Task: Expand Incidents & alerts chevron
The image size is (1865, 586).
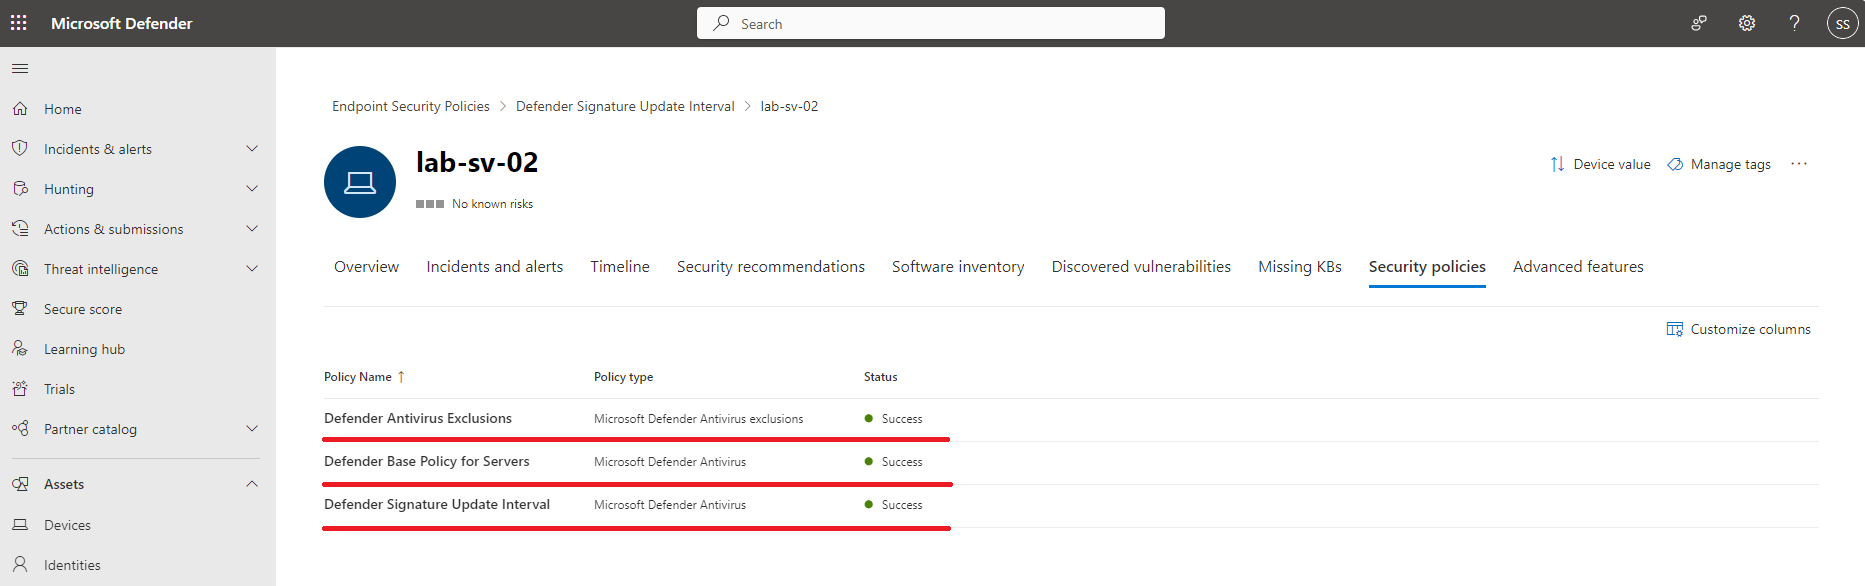Action: point(252,148)
